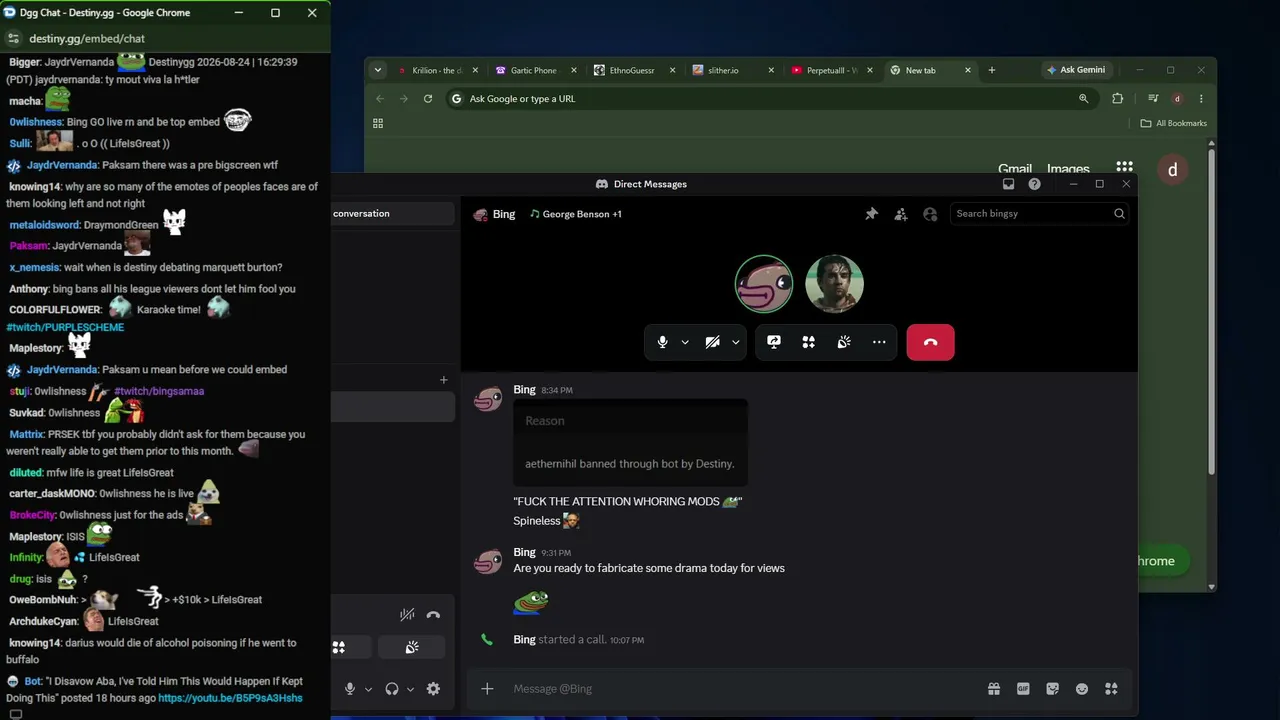The image size is (1280, 720).
Task: Toggle noise suppression in voice panel
Action: tap(407, 615)
